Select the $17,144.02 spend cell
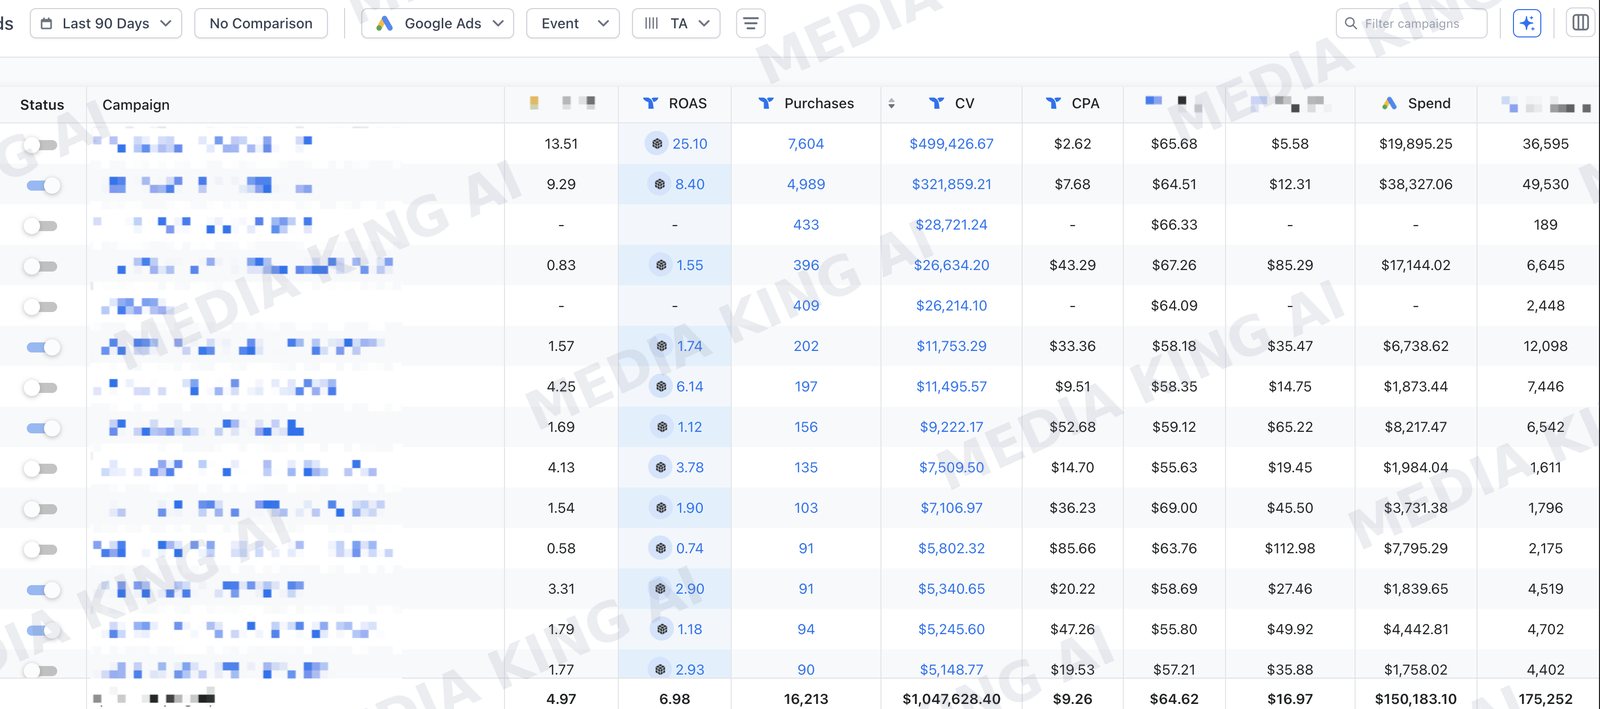Screen dimensions: 1600x709 [1415, 265]
